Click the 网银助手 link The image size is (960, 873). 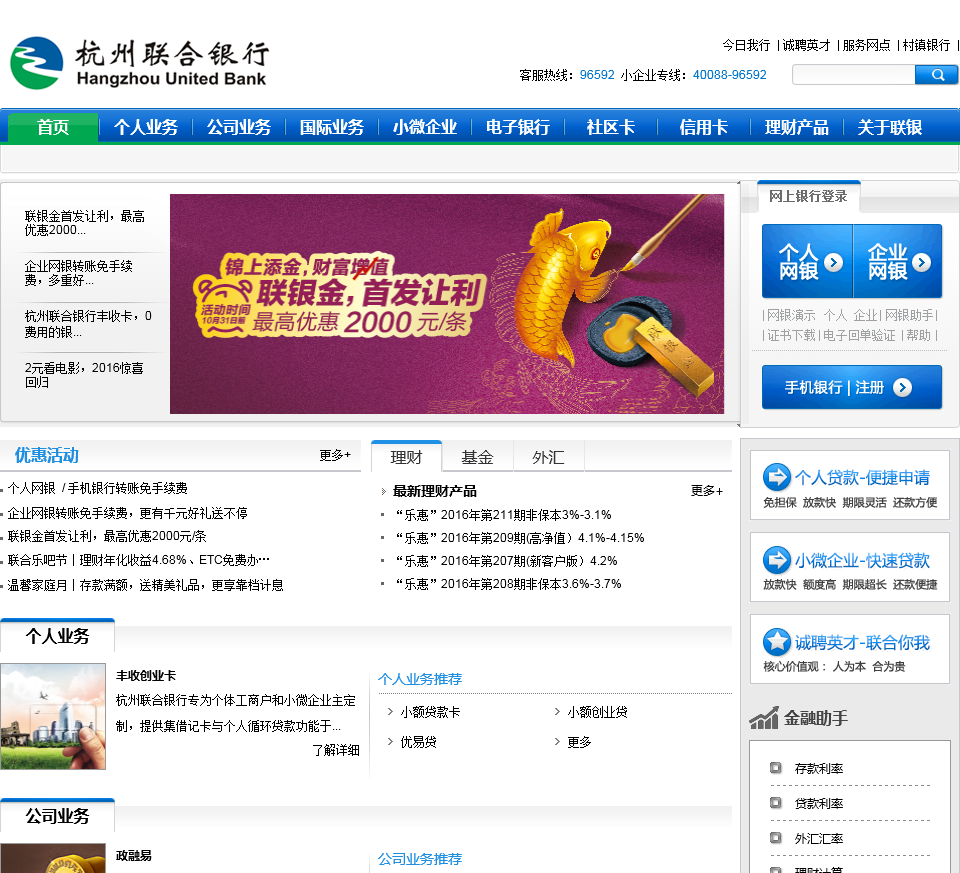[x=909, y=315]
